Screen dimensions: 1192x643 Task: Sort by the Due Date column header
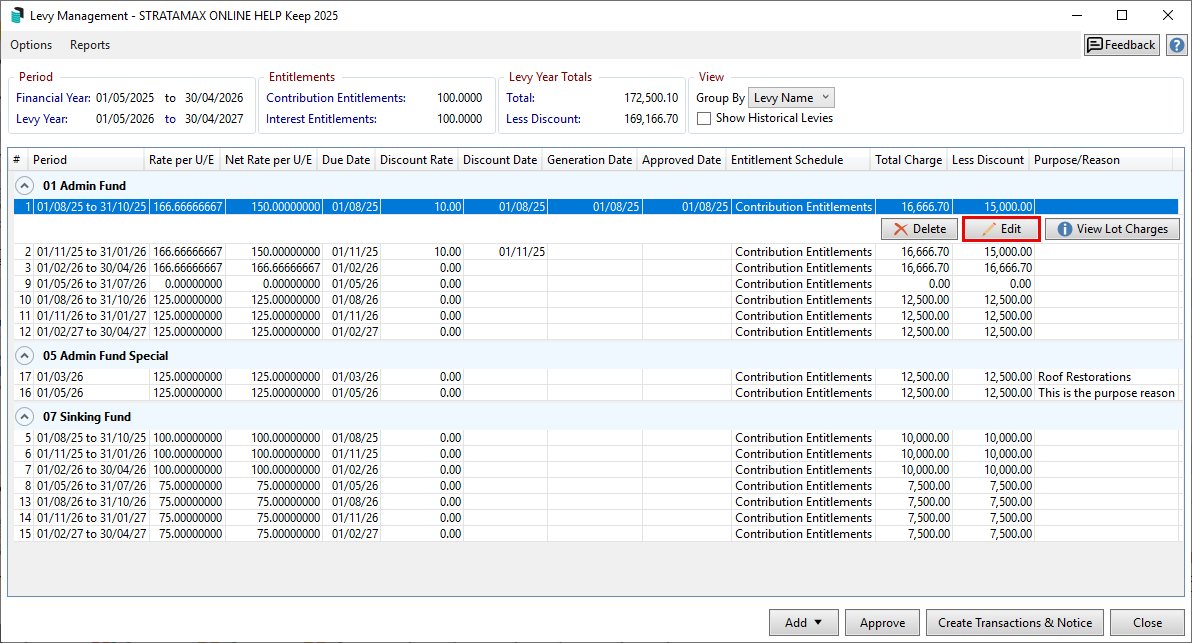coord(346,160)
